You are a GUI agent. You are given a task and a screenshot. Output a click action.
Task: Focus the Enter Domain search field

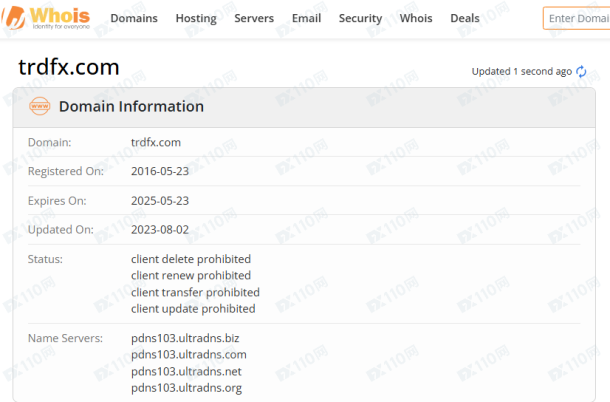[577, 18]
